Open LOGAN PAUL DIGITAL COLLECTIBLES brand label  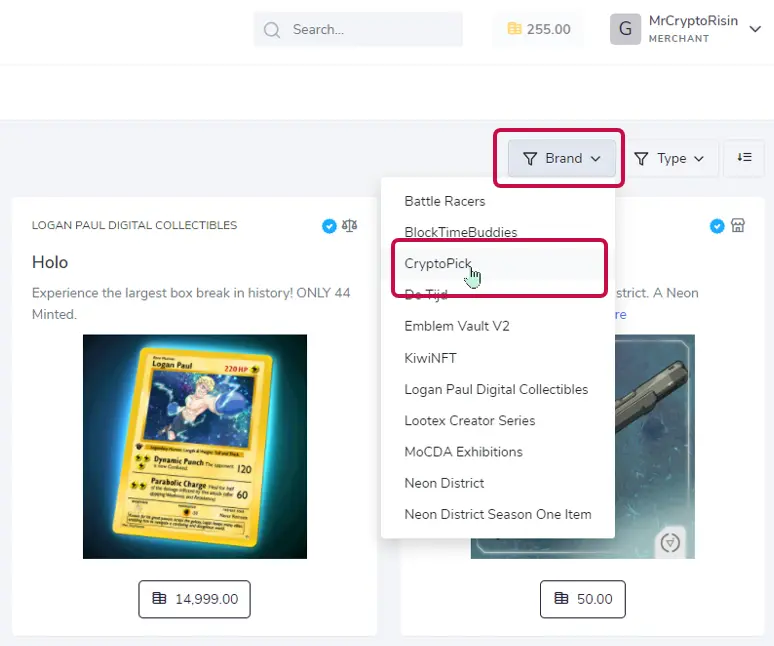tap(134, 226)
